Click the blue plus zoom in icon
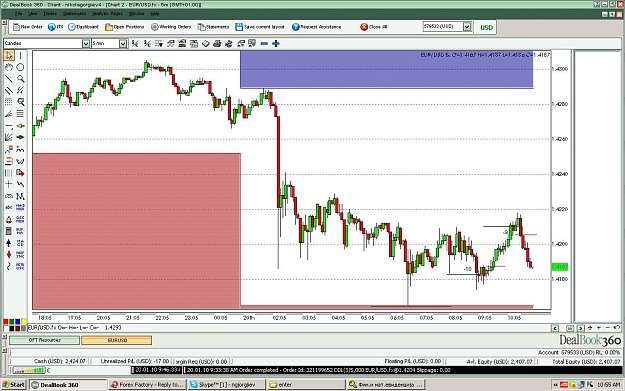Image resolution: width=625 pixels, height=391 pixels. pos(275,43)
